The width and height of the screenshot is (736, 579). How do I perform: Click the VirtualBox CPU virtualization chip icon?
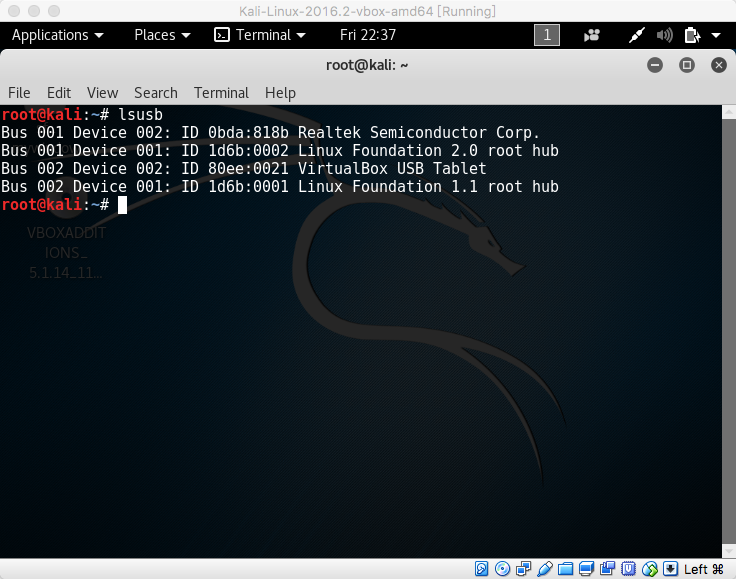pos(629,569)
